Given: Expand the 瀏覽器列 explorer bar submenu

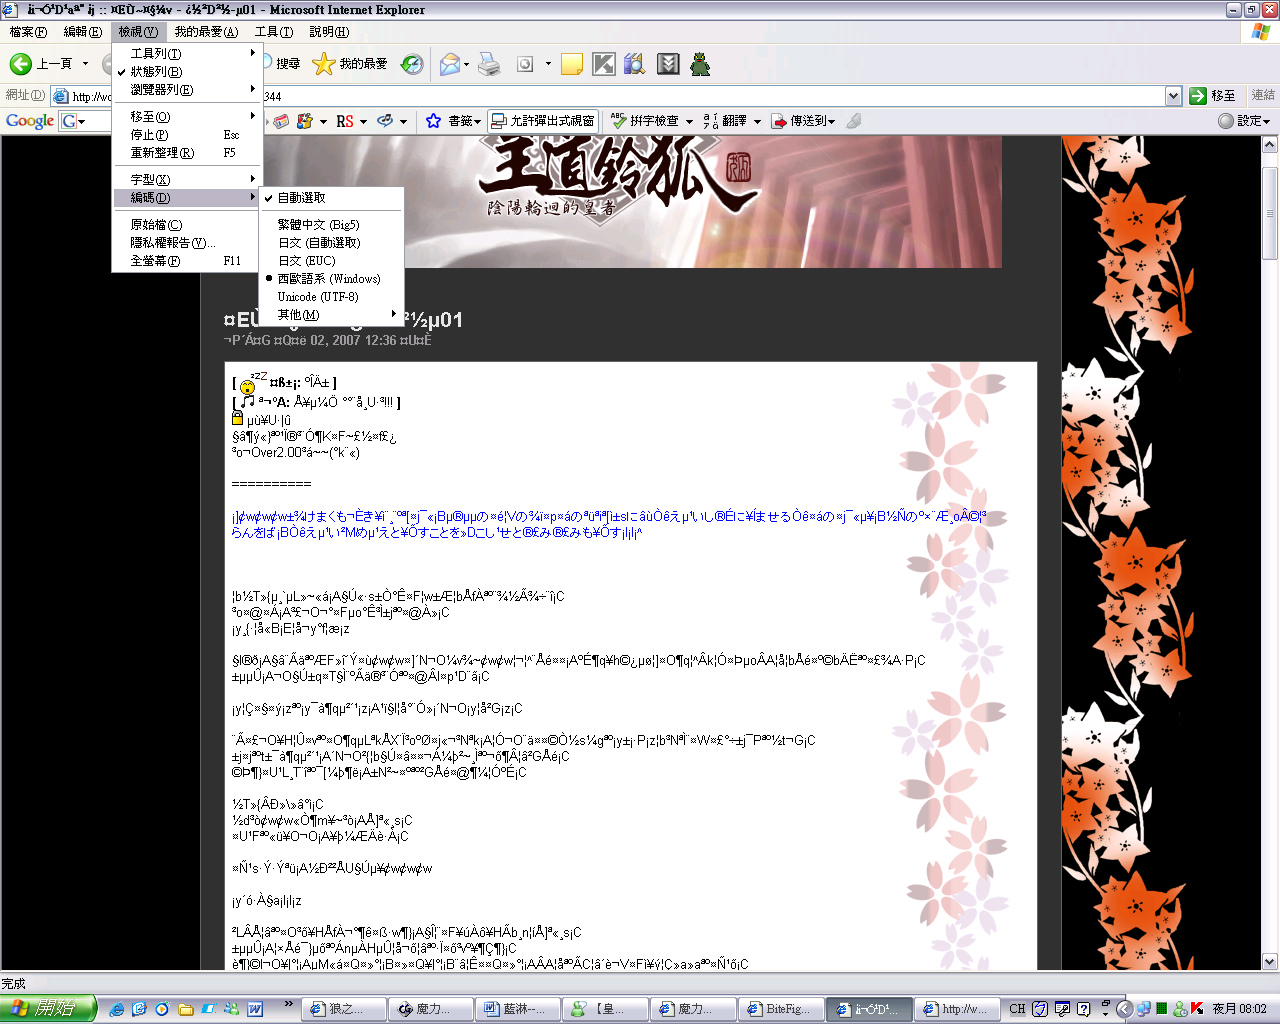Looking at the screenshot, I should point(187,90).
